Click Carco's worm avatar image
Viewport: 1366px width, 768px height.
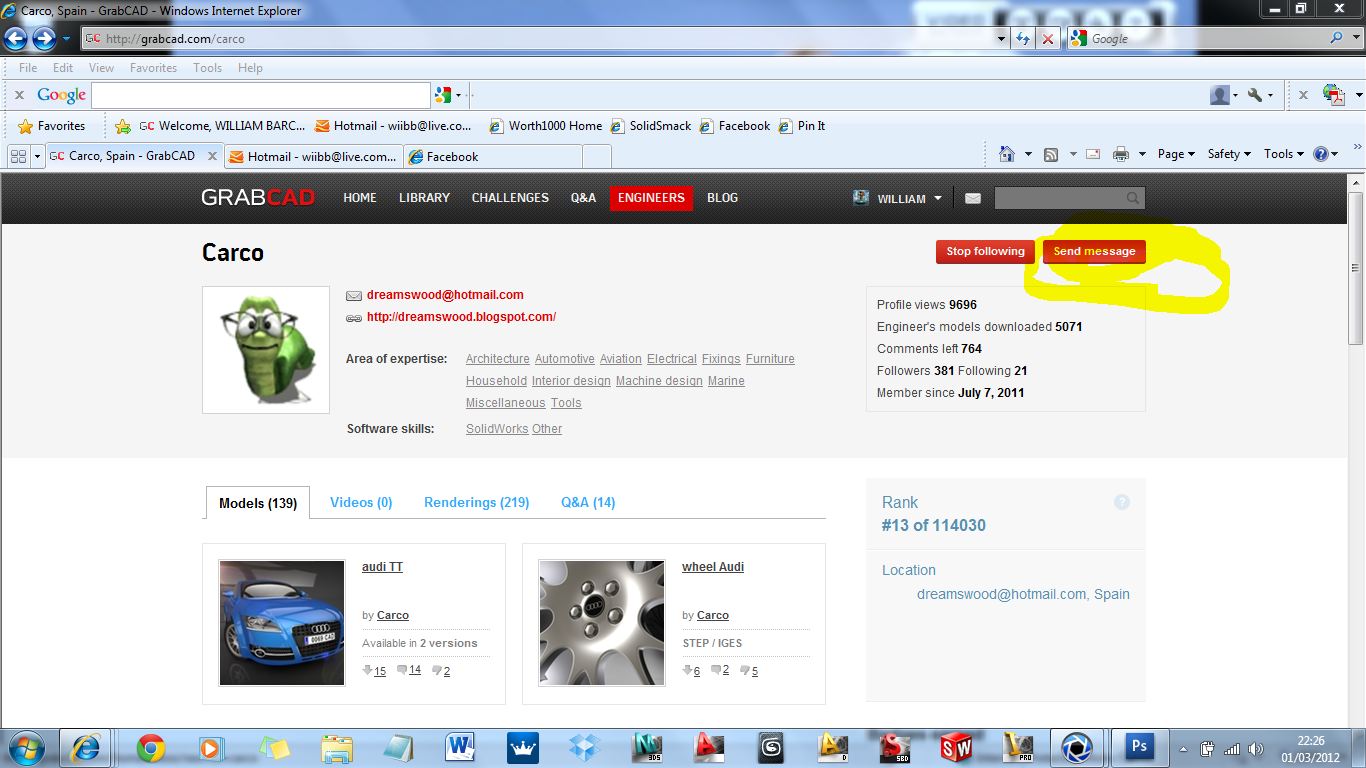tap(266, 350)
